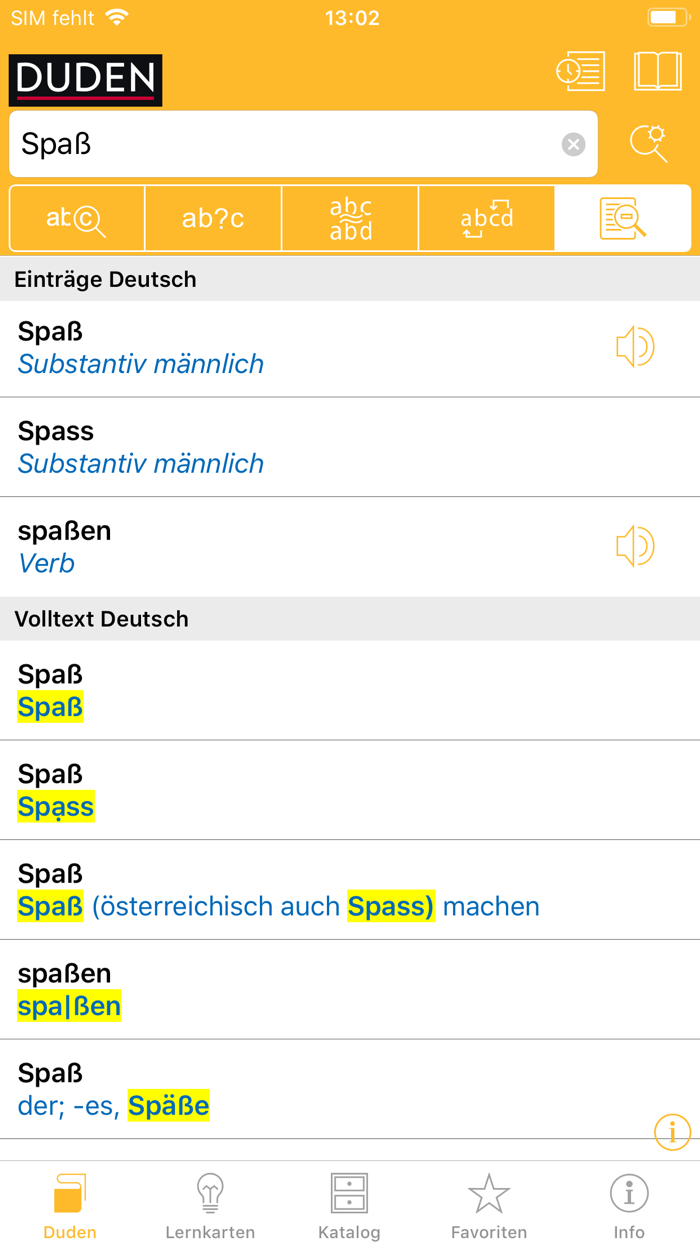This screenshot has width=700, height=1244.
Task: Open the entry Spass Substantiv männlich
Action: pyautogui.click(x=300, y=447)
